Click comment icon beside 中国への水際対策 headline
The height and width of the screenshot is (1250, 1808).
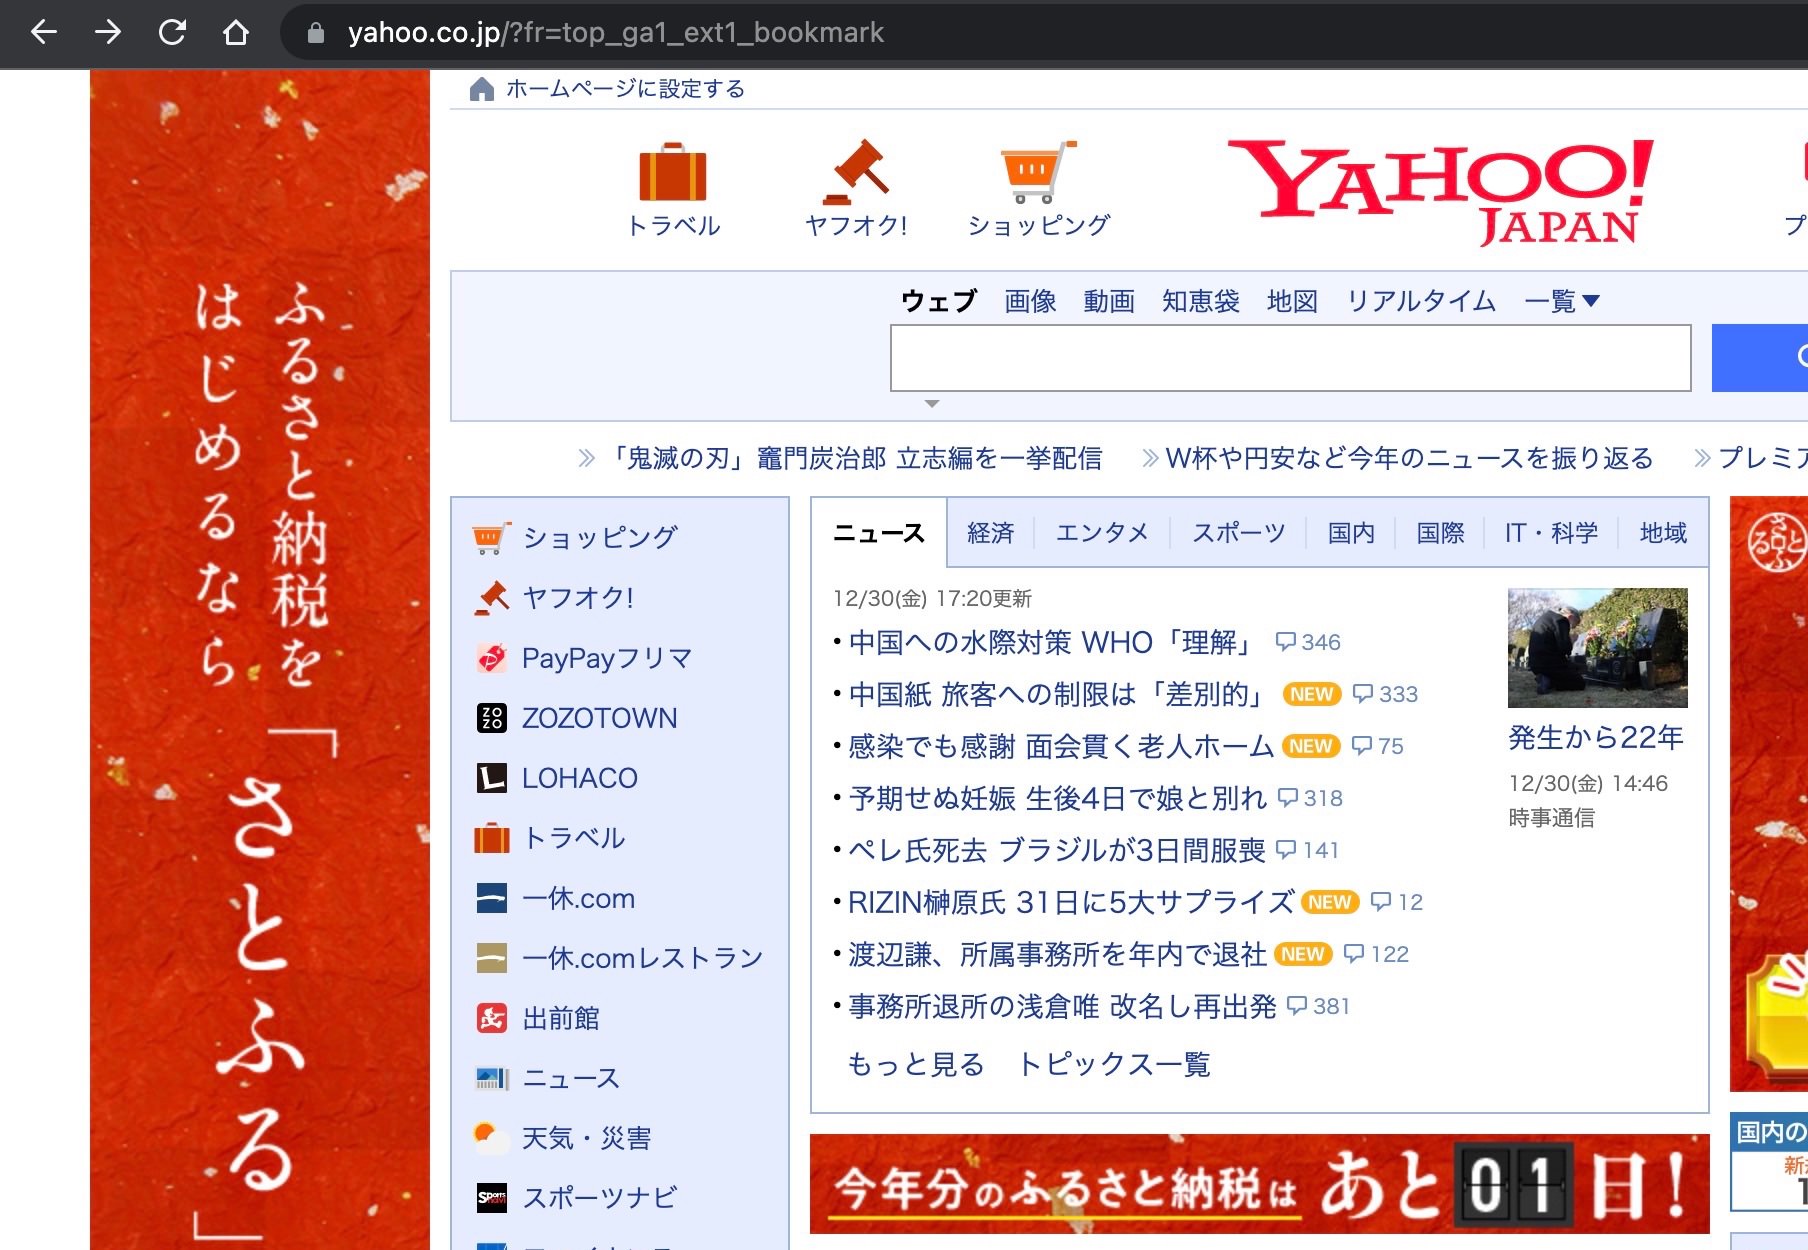click(x=1286, y=642)
